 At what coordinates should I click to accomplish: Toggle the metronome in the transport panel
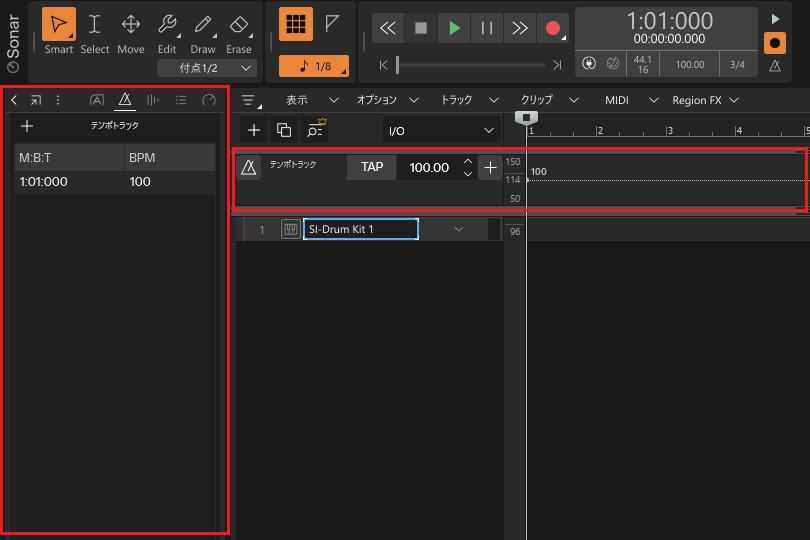point(775,66)
